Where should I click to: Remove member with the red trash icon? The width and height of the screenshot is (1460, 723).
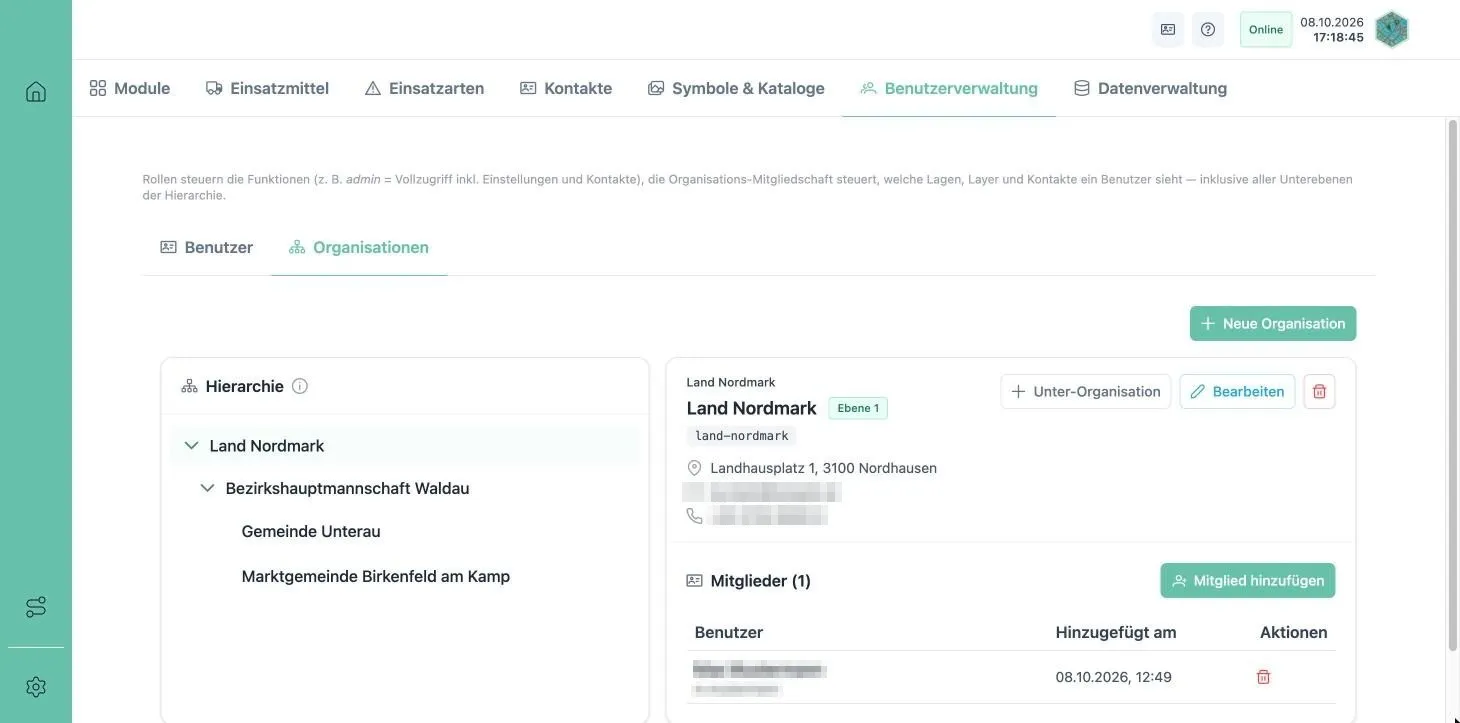1263,677
